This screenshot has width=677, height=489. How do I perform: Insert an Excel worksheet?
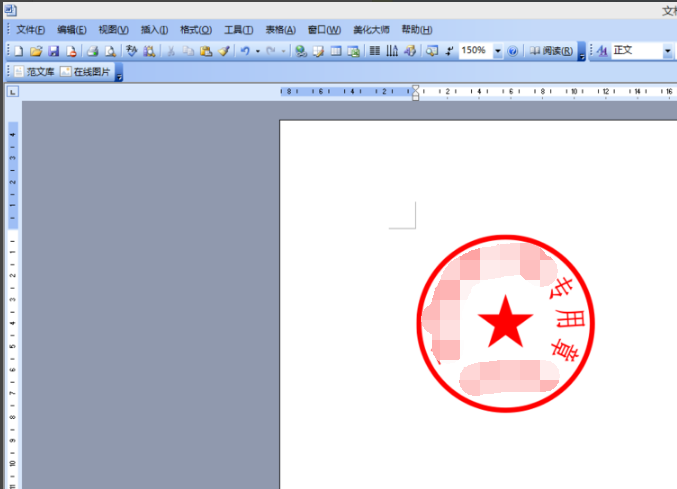pos(354,51)
